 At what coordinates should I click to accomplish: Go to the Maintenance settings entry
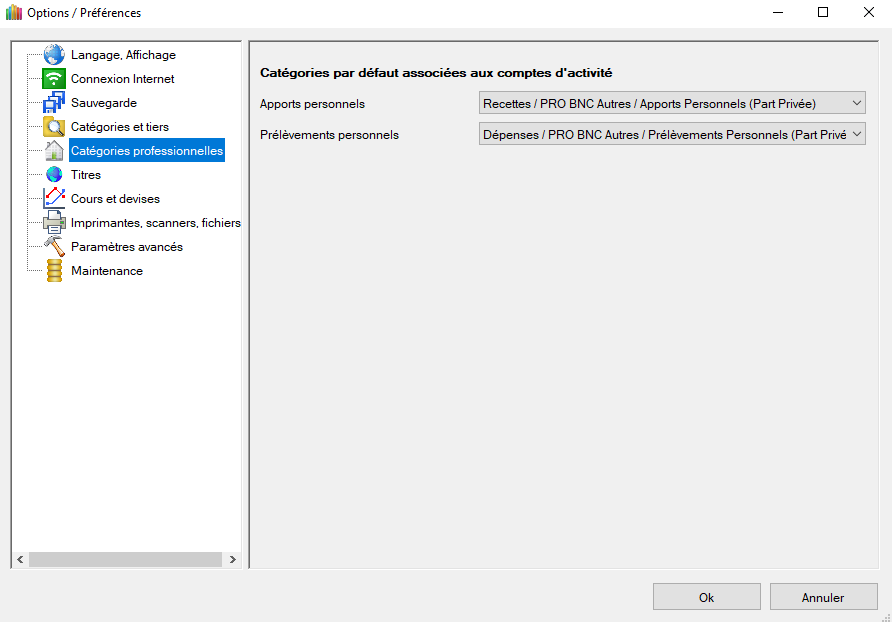(x=106, y=271)
